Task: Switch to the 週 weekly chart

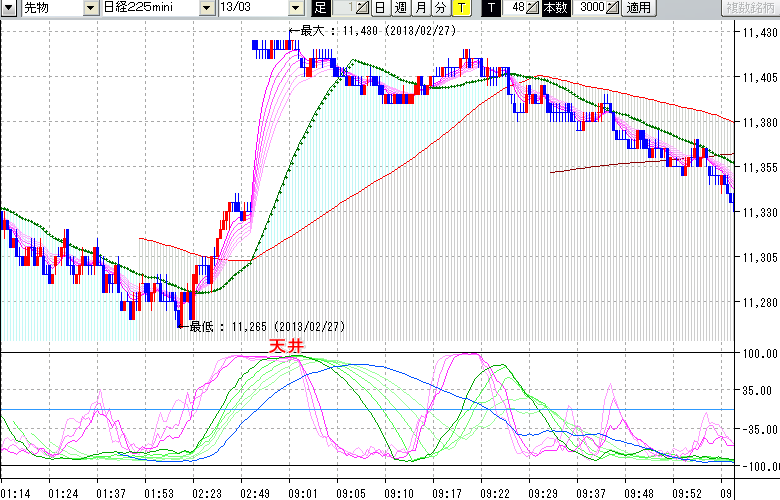Action: pyautogui.click(x=400, y=8)
